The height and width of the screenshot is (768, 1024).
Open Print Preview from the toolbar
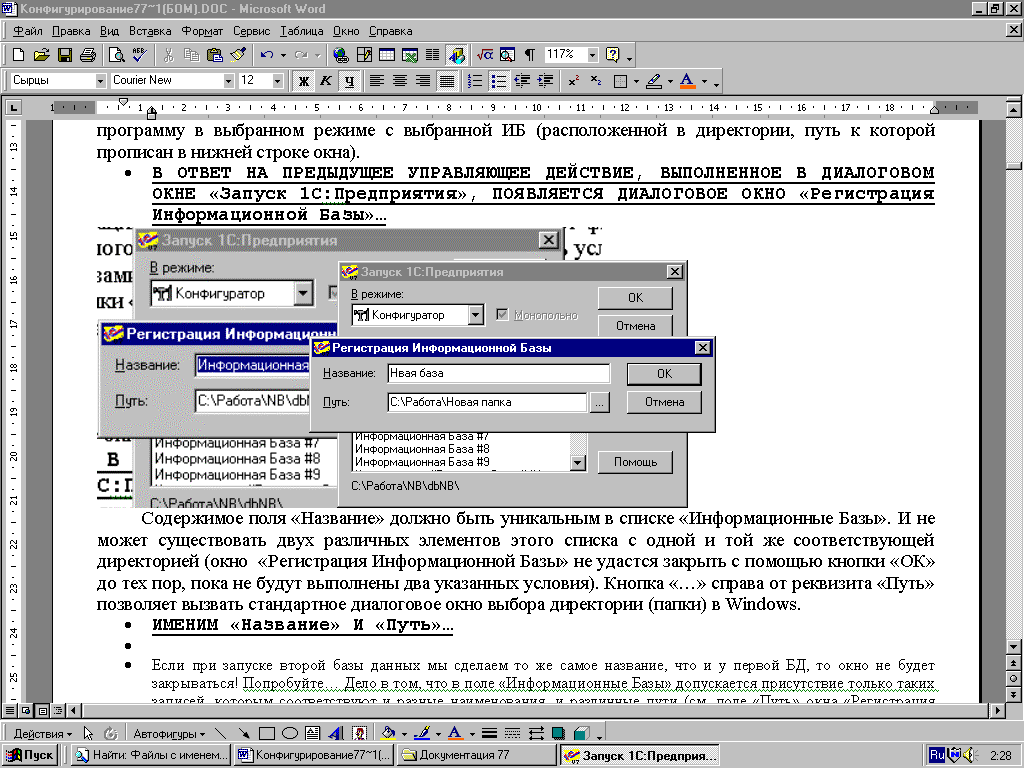click(x=116, y=55)
